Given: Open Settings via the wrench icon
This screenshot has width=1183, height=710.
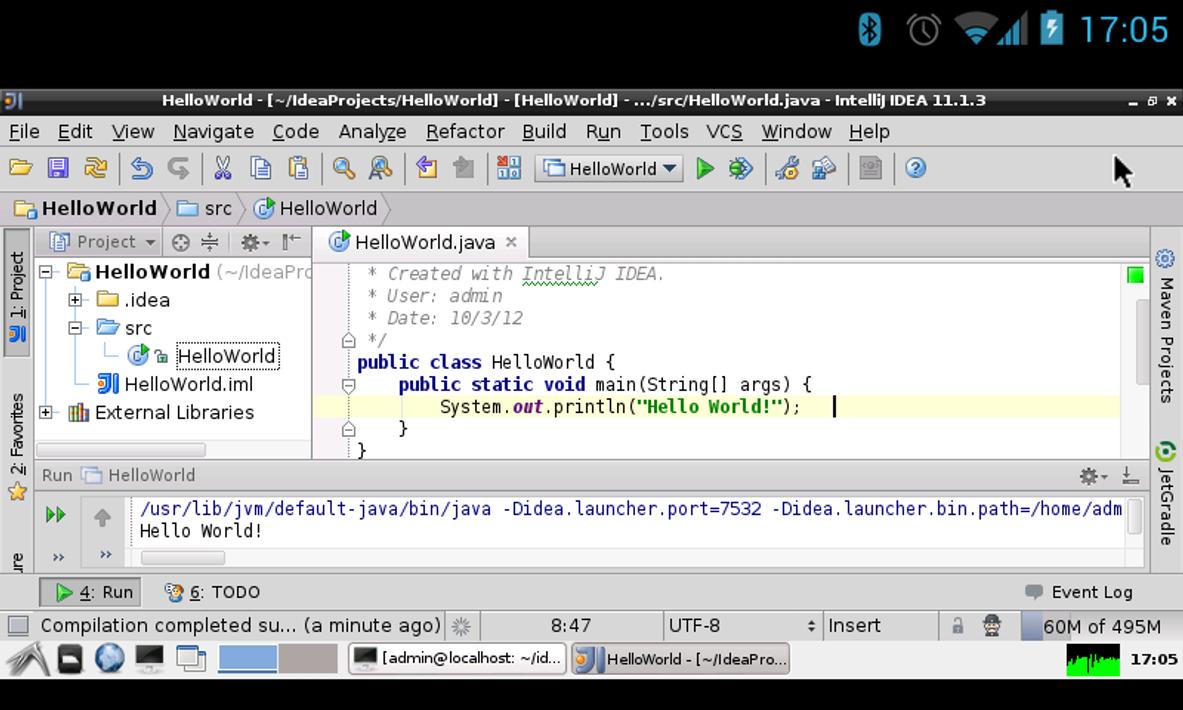Looking at the screenshot, I should [x=788, y=168].
